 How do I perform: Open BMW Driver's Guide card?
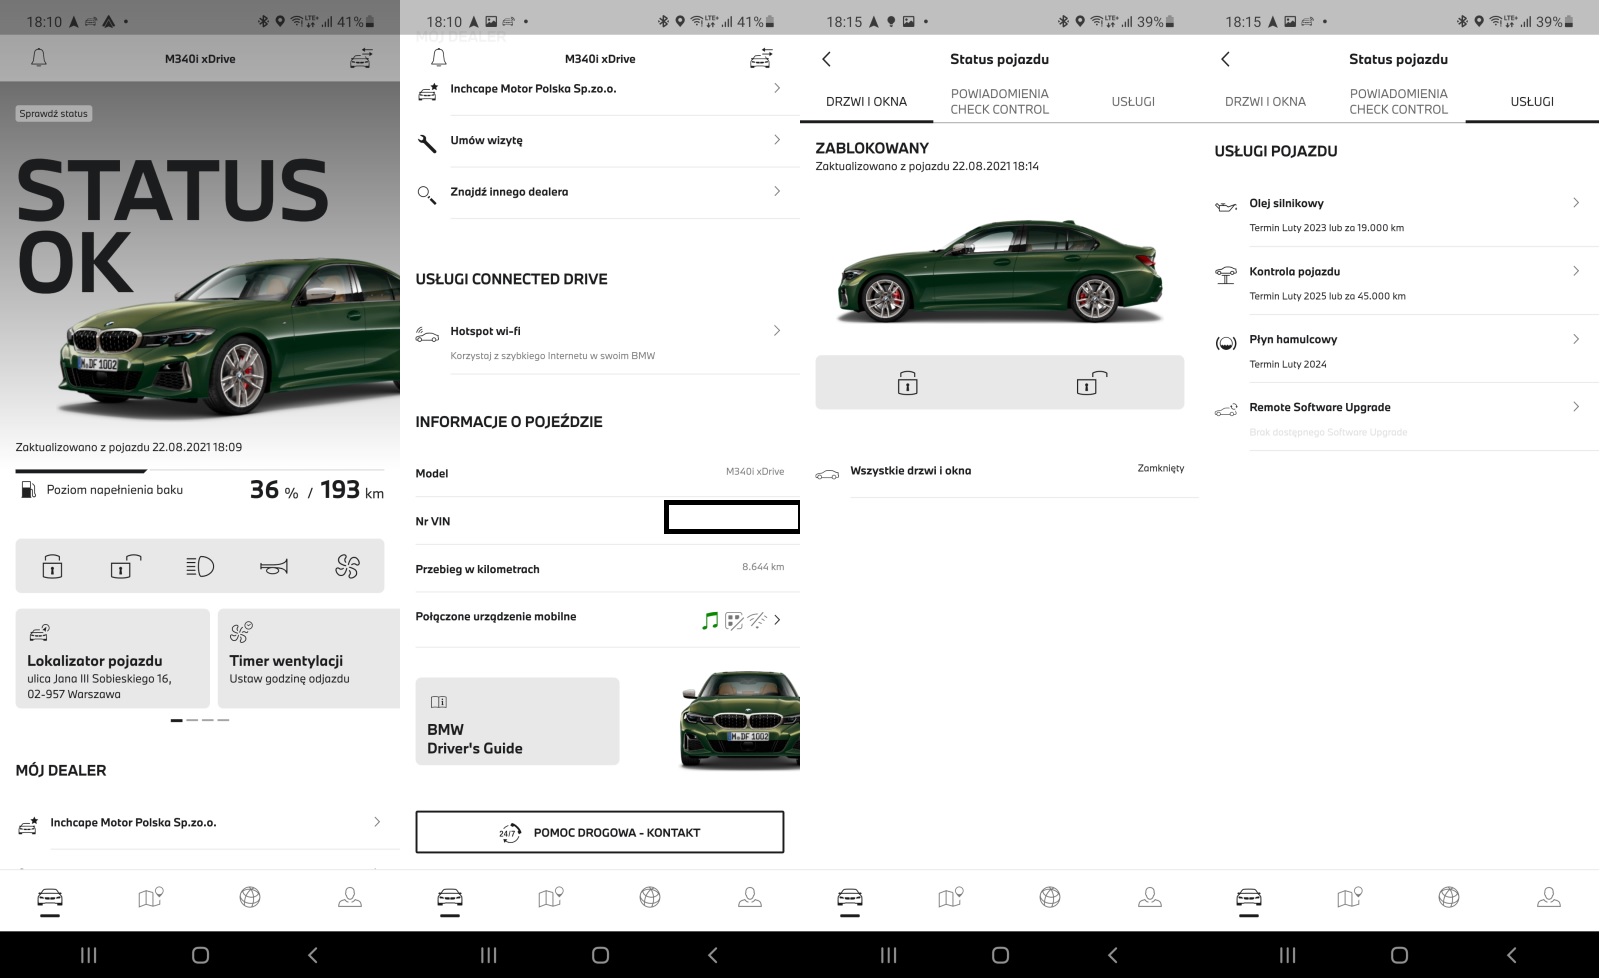pos(517,721)
